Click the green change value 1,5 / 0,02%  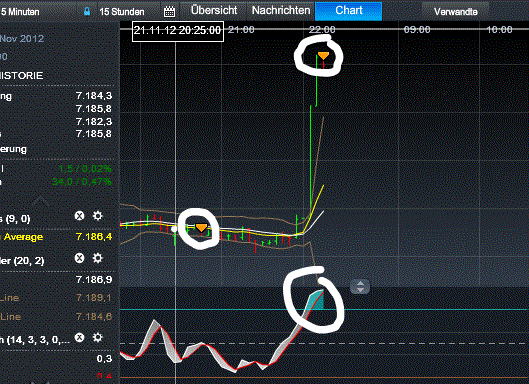85,168
